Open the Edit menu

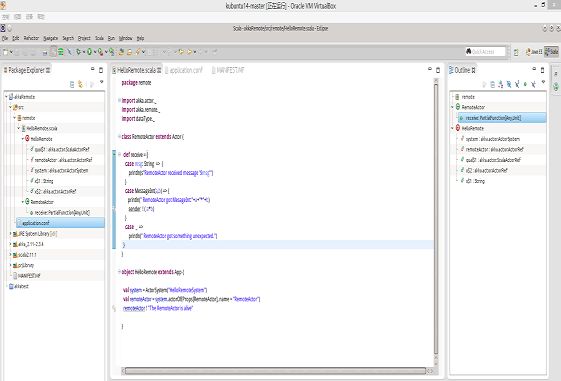[15, 38]
